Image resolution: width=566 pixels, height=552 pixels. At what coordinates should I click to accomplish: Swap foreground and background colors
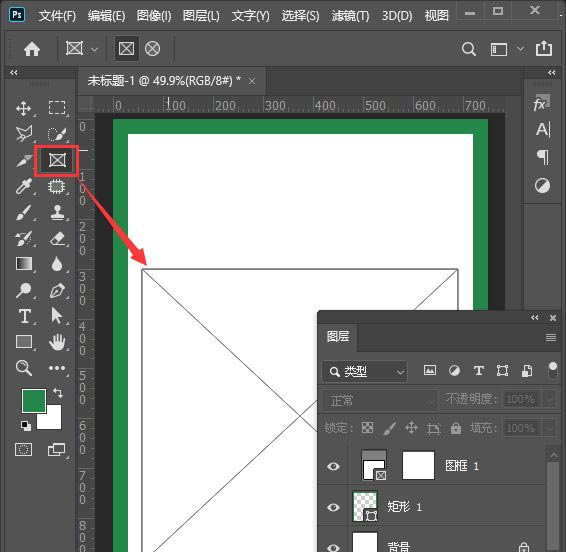[58, 392]
